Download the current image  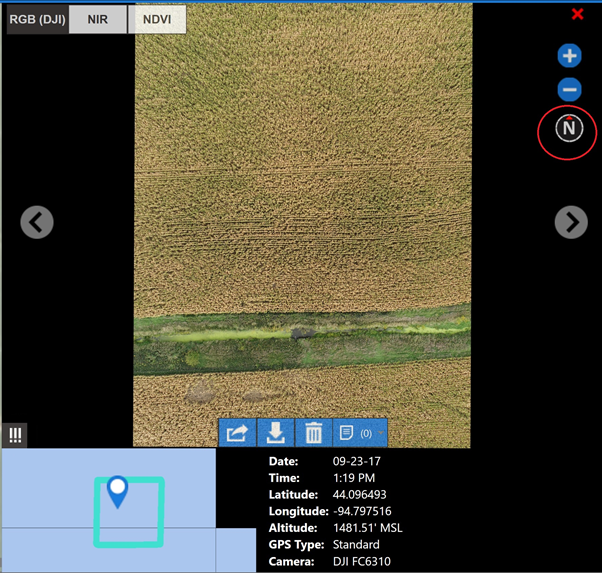tap(275, 433)
